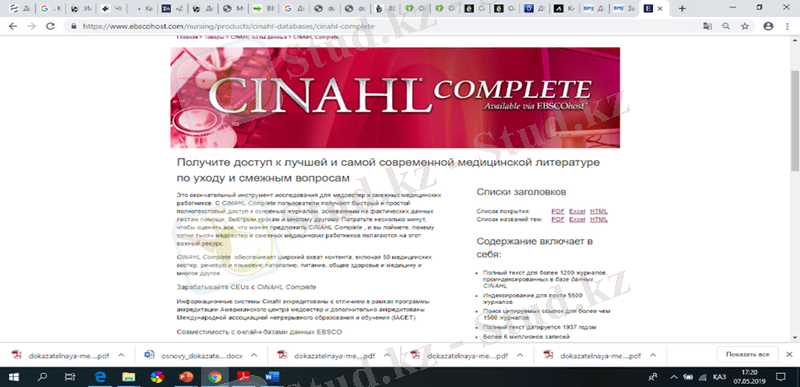Screen dimensions: 800x387
Task: Bookmark this page with the star icon
Action: point(745,26)
